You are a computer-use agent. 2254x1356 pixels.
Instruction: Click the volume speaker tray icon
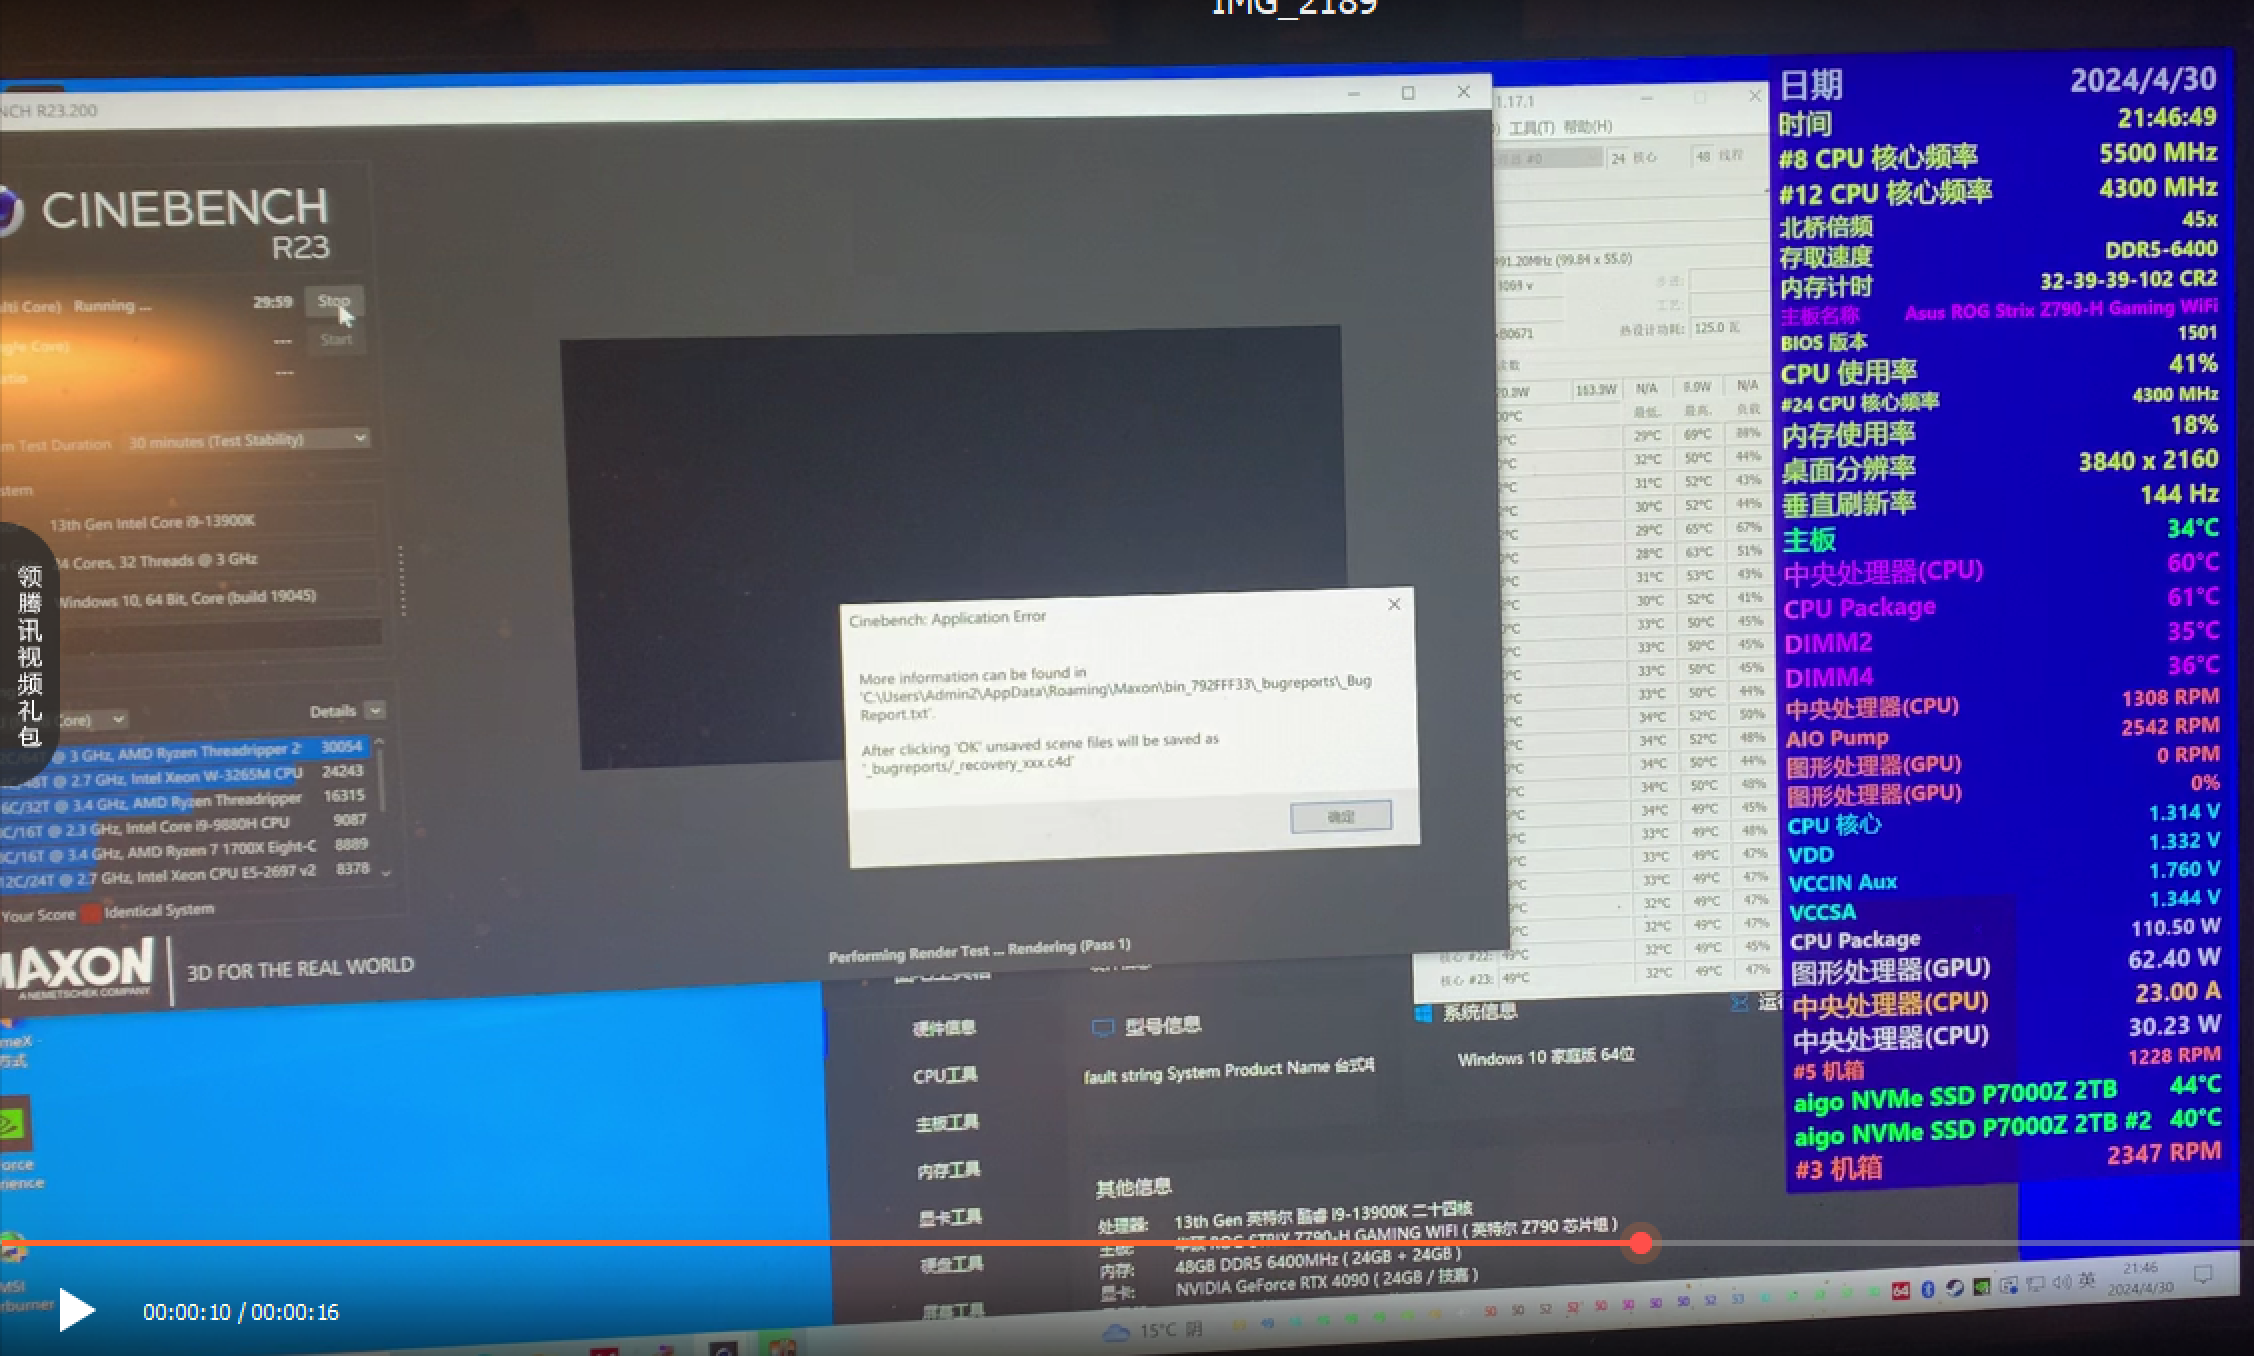click(x=2061, y=1282)
